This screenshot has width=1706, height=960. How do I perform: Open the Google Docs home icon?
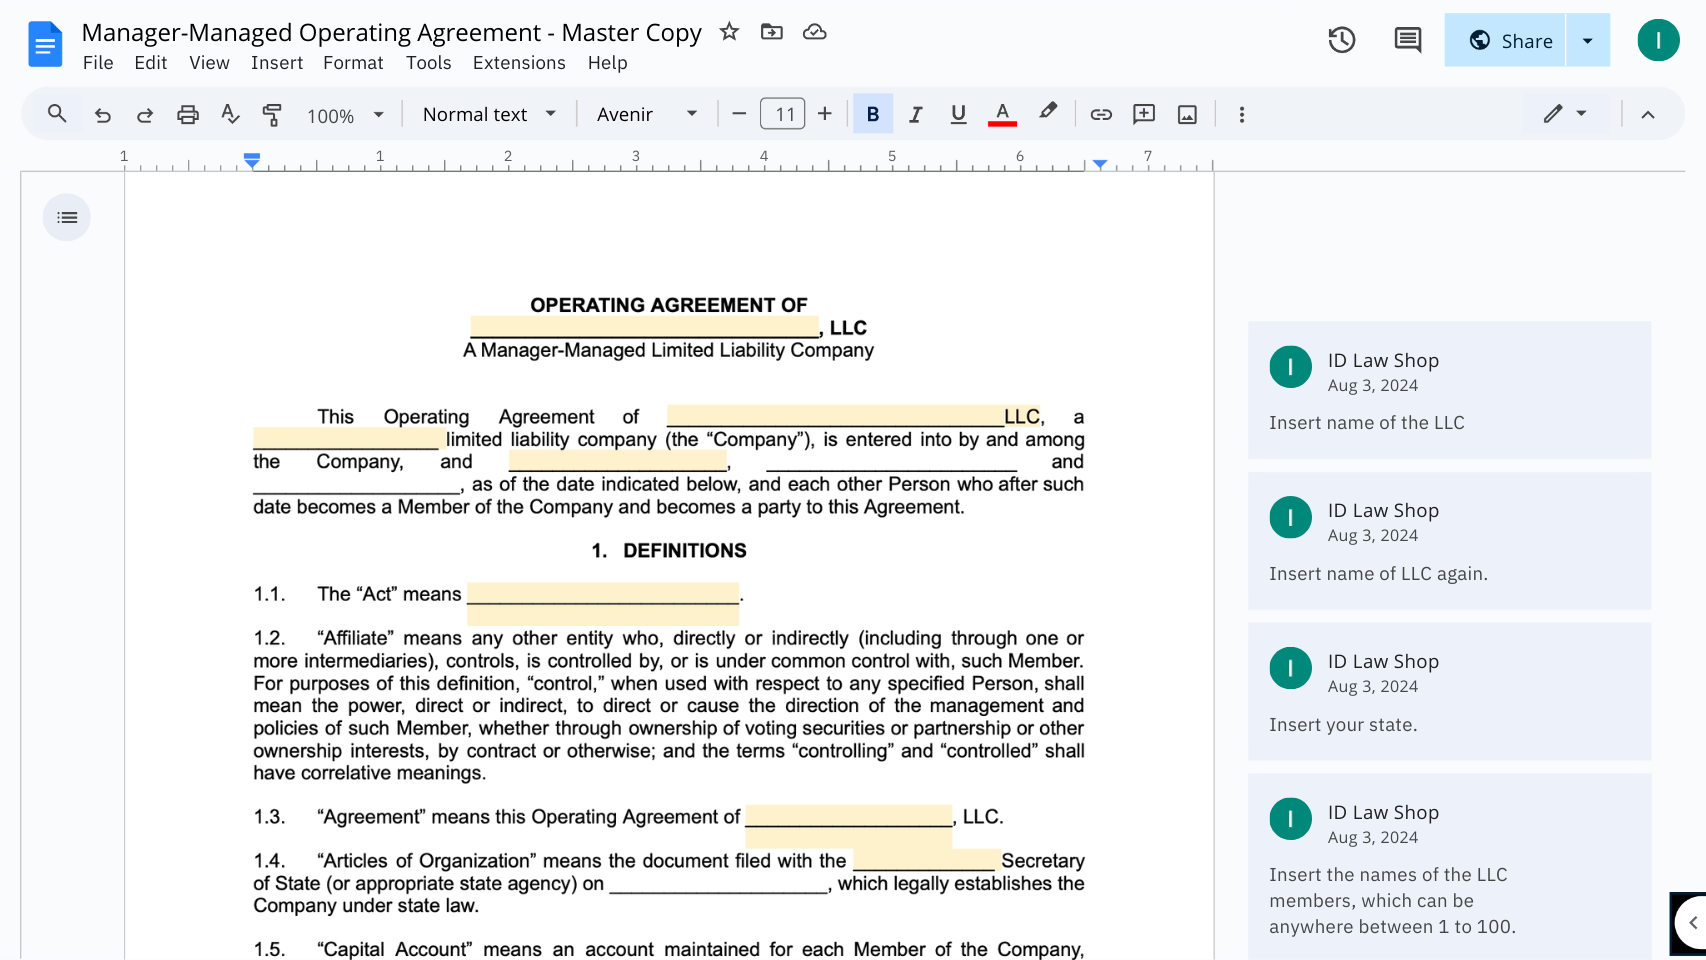point(45,45)
